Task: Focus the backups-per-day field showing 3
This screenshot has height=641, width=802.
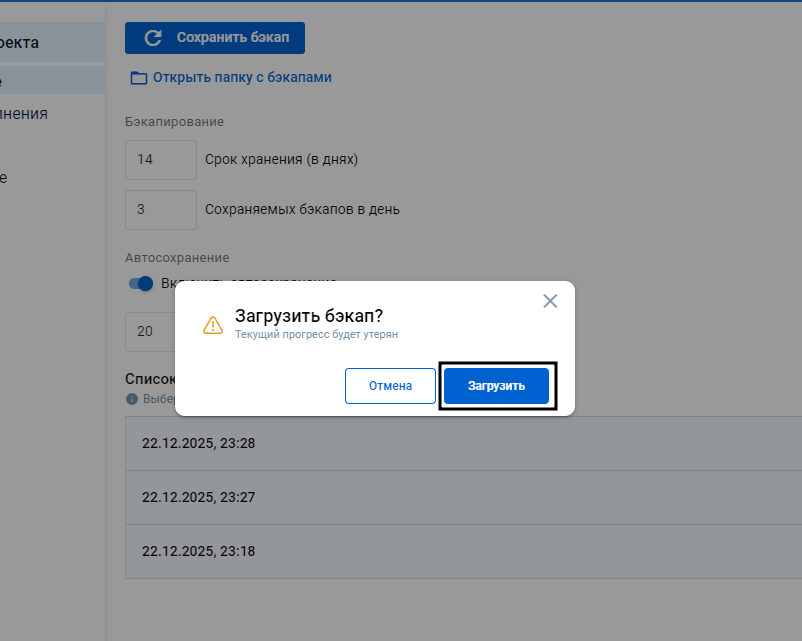Action: [x=161, y=210]
